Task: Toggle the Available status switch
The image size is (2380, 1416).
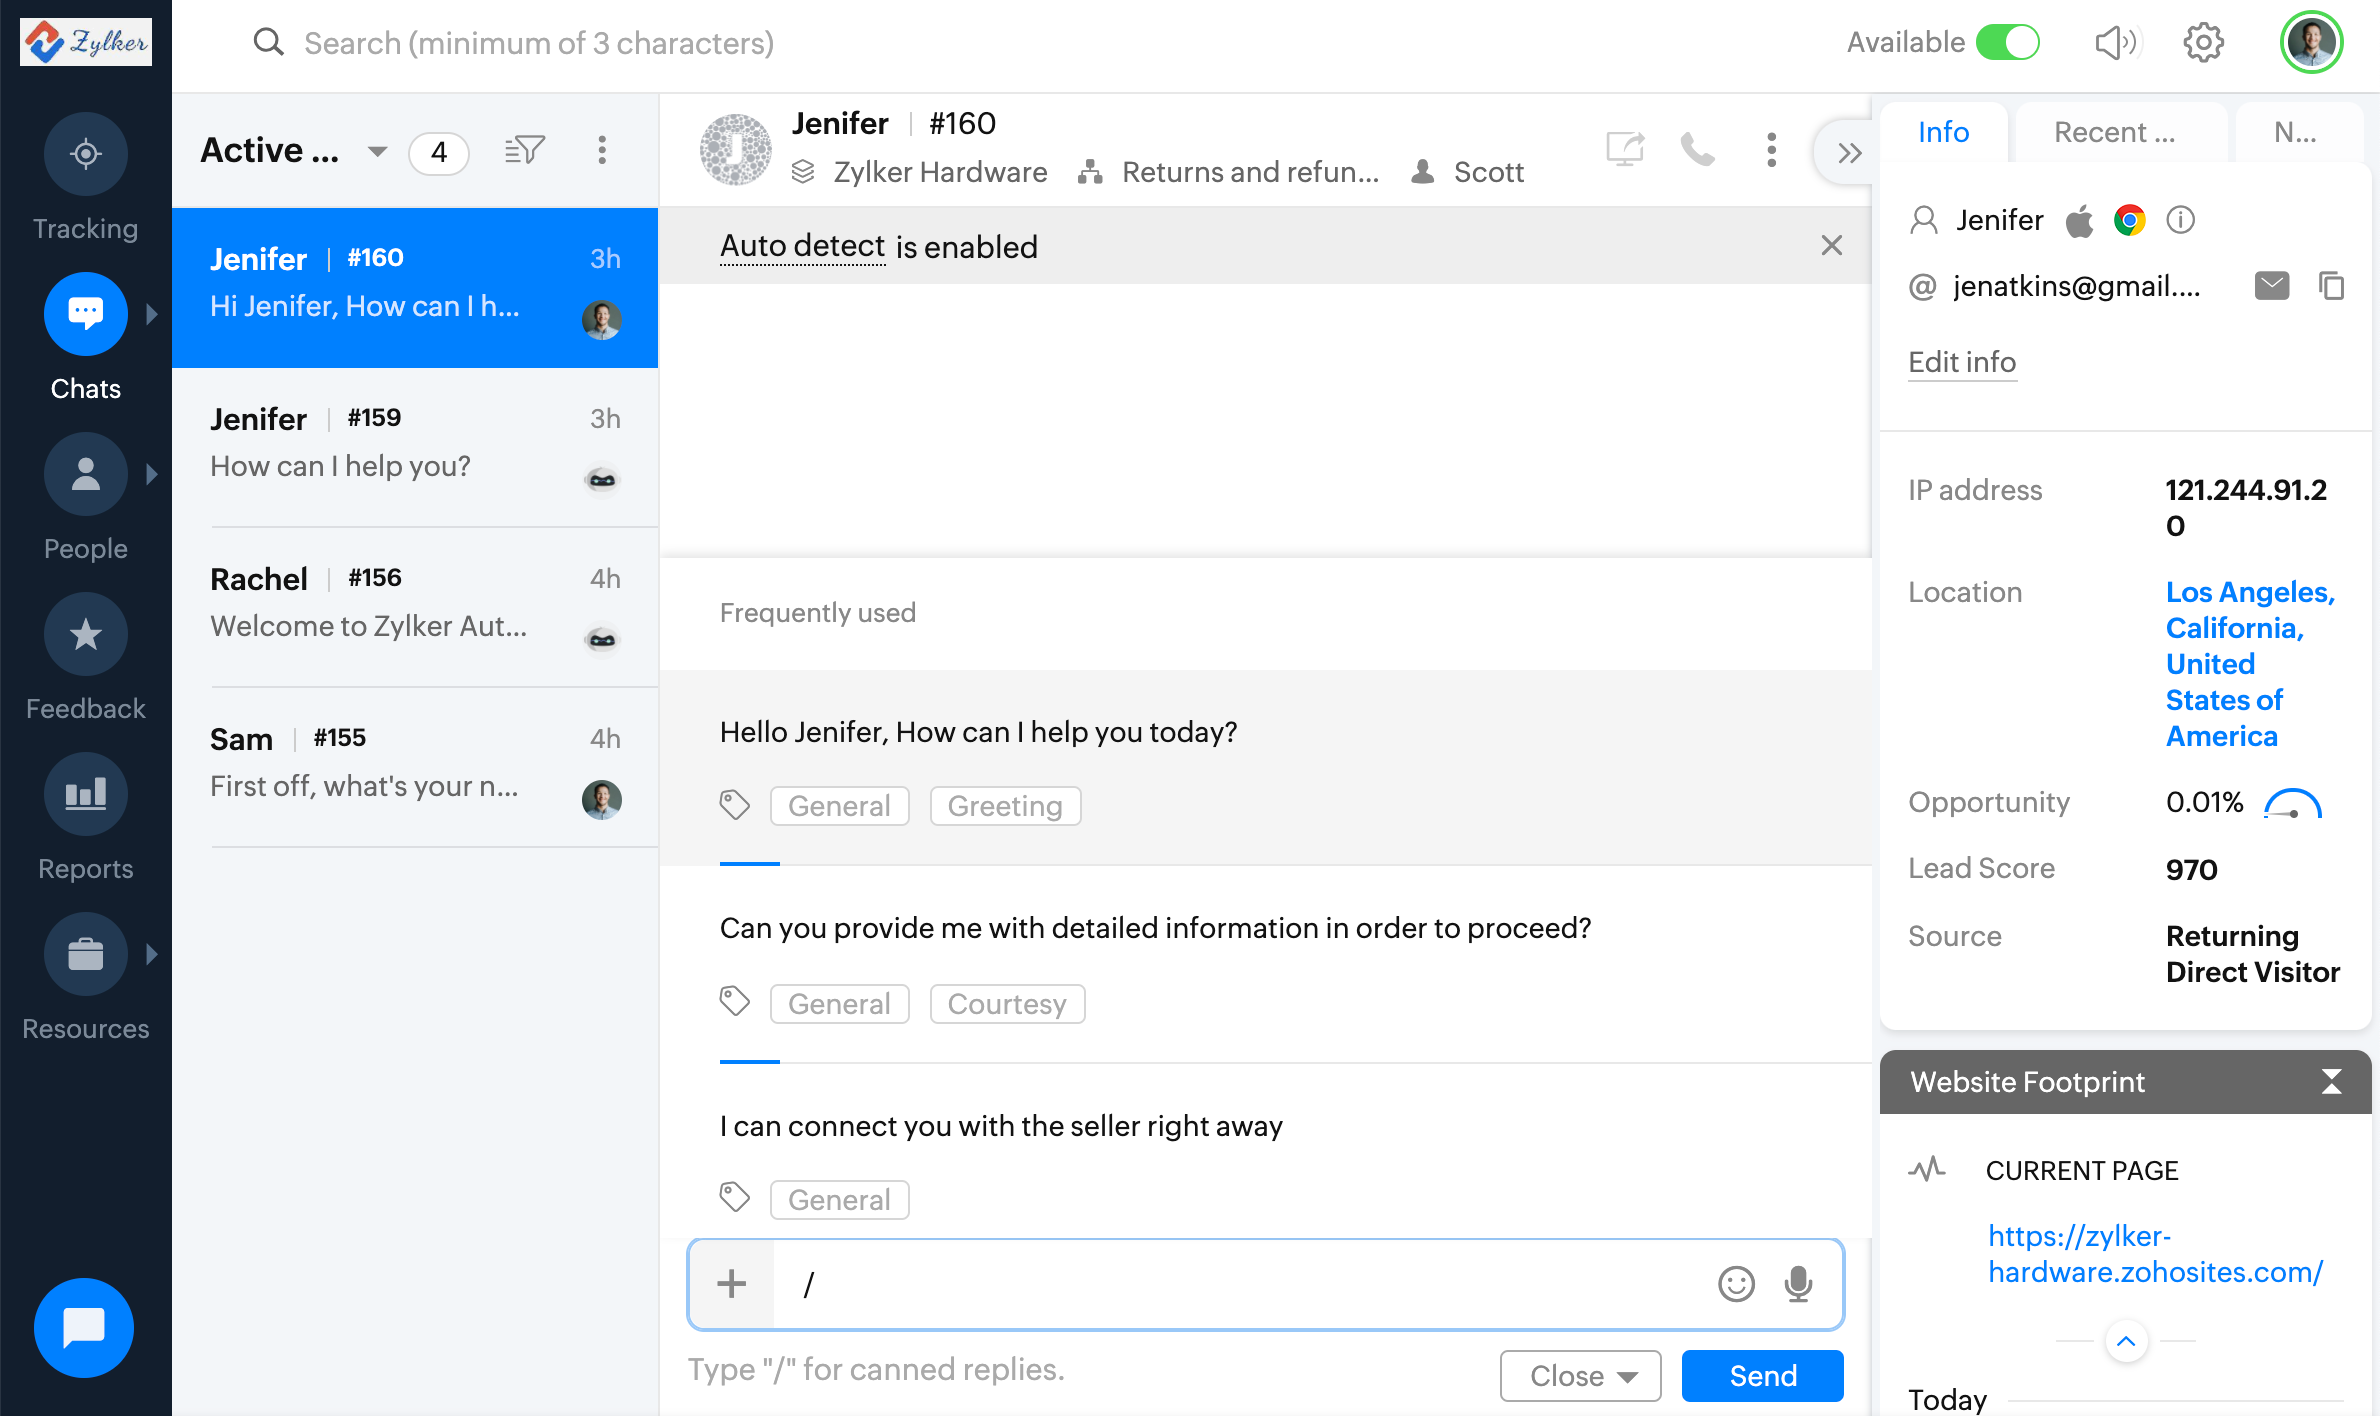Action: (x=2007, y=43)
